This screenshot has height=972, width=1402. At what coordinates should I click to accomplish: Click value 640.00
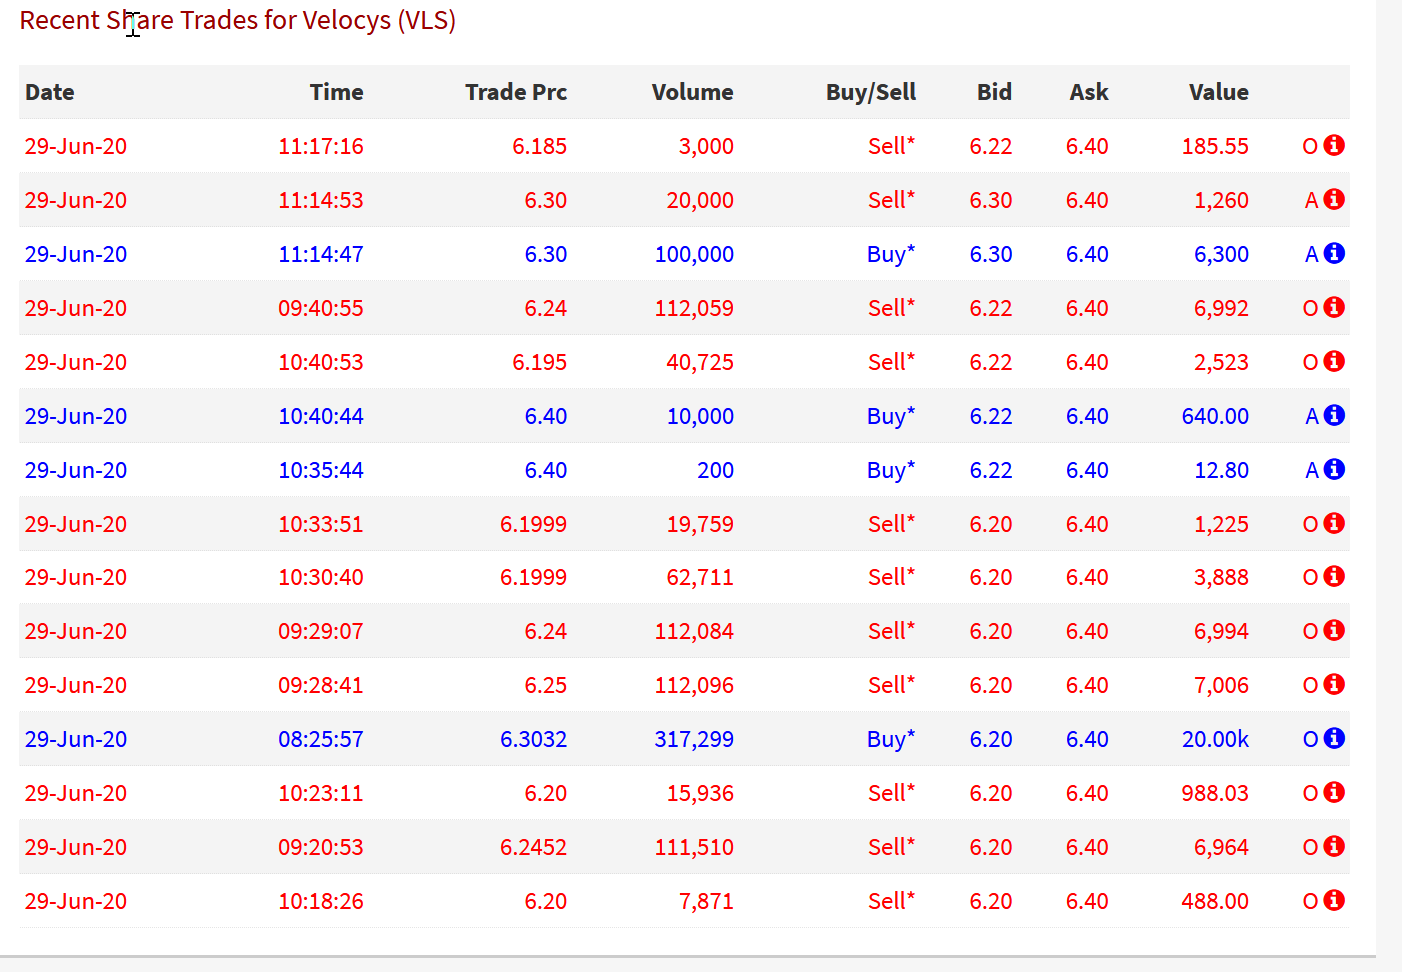(x=1215, y=416)
